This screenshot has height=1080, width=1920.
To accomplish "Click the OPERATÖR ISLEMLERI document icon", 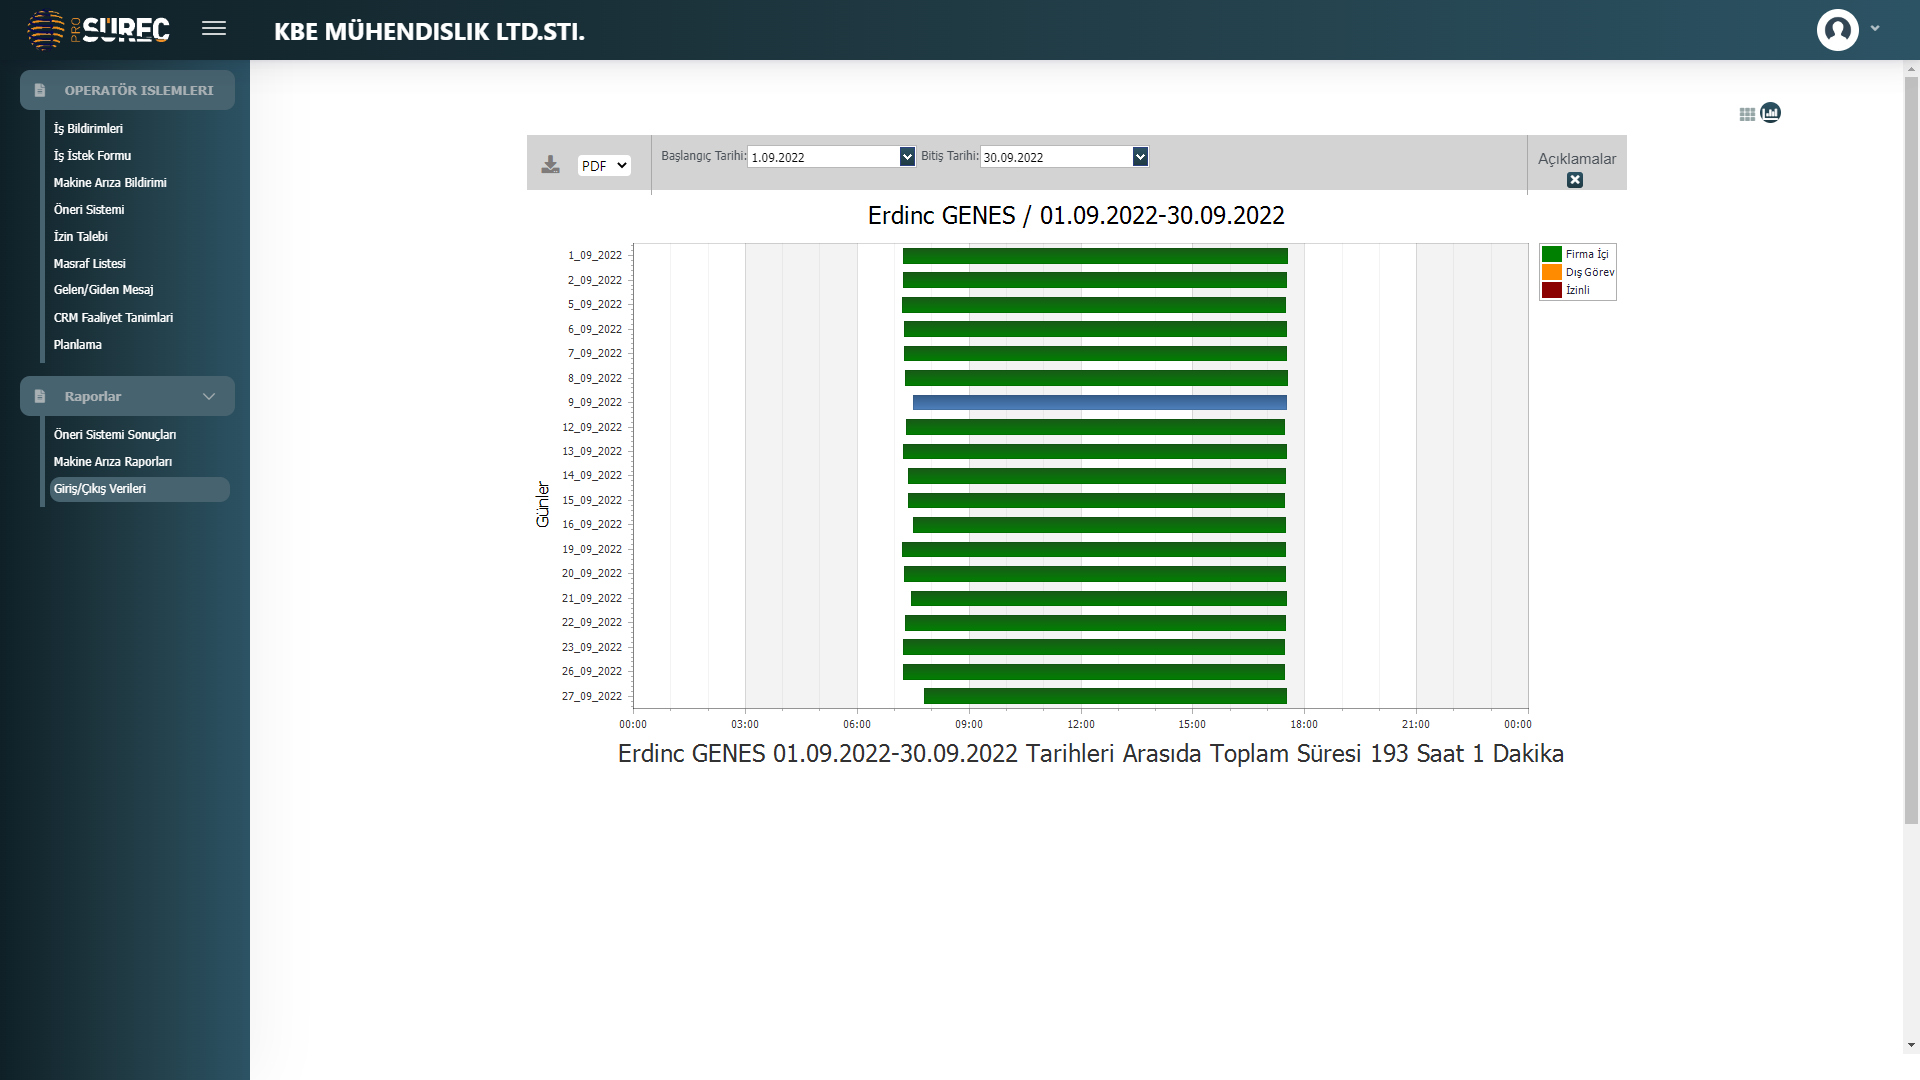I will [40, 90].
